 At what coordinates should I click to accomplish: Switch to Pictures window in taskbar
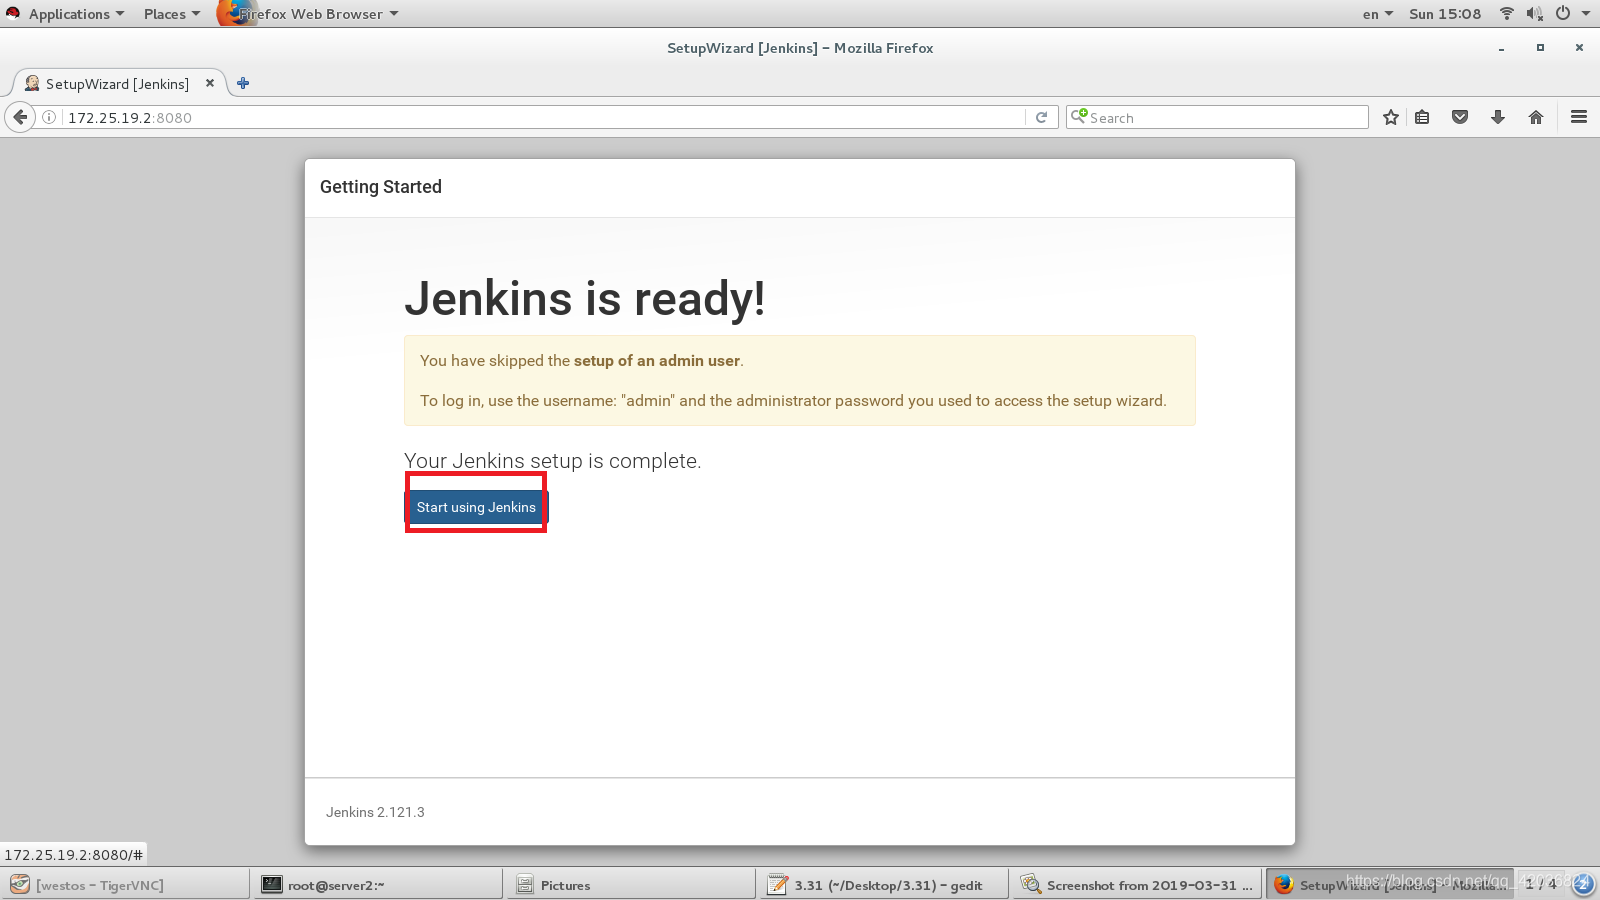point(631,885)
